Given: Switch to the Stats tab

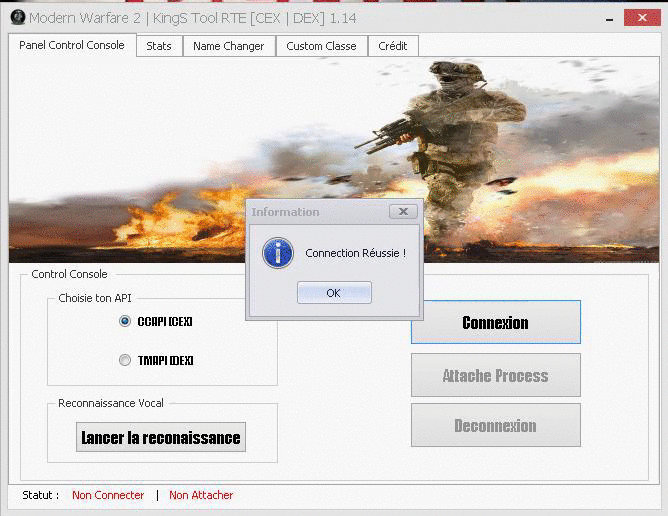Looking at the screenshot, I should click(x=159, y=46).
